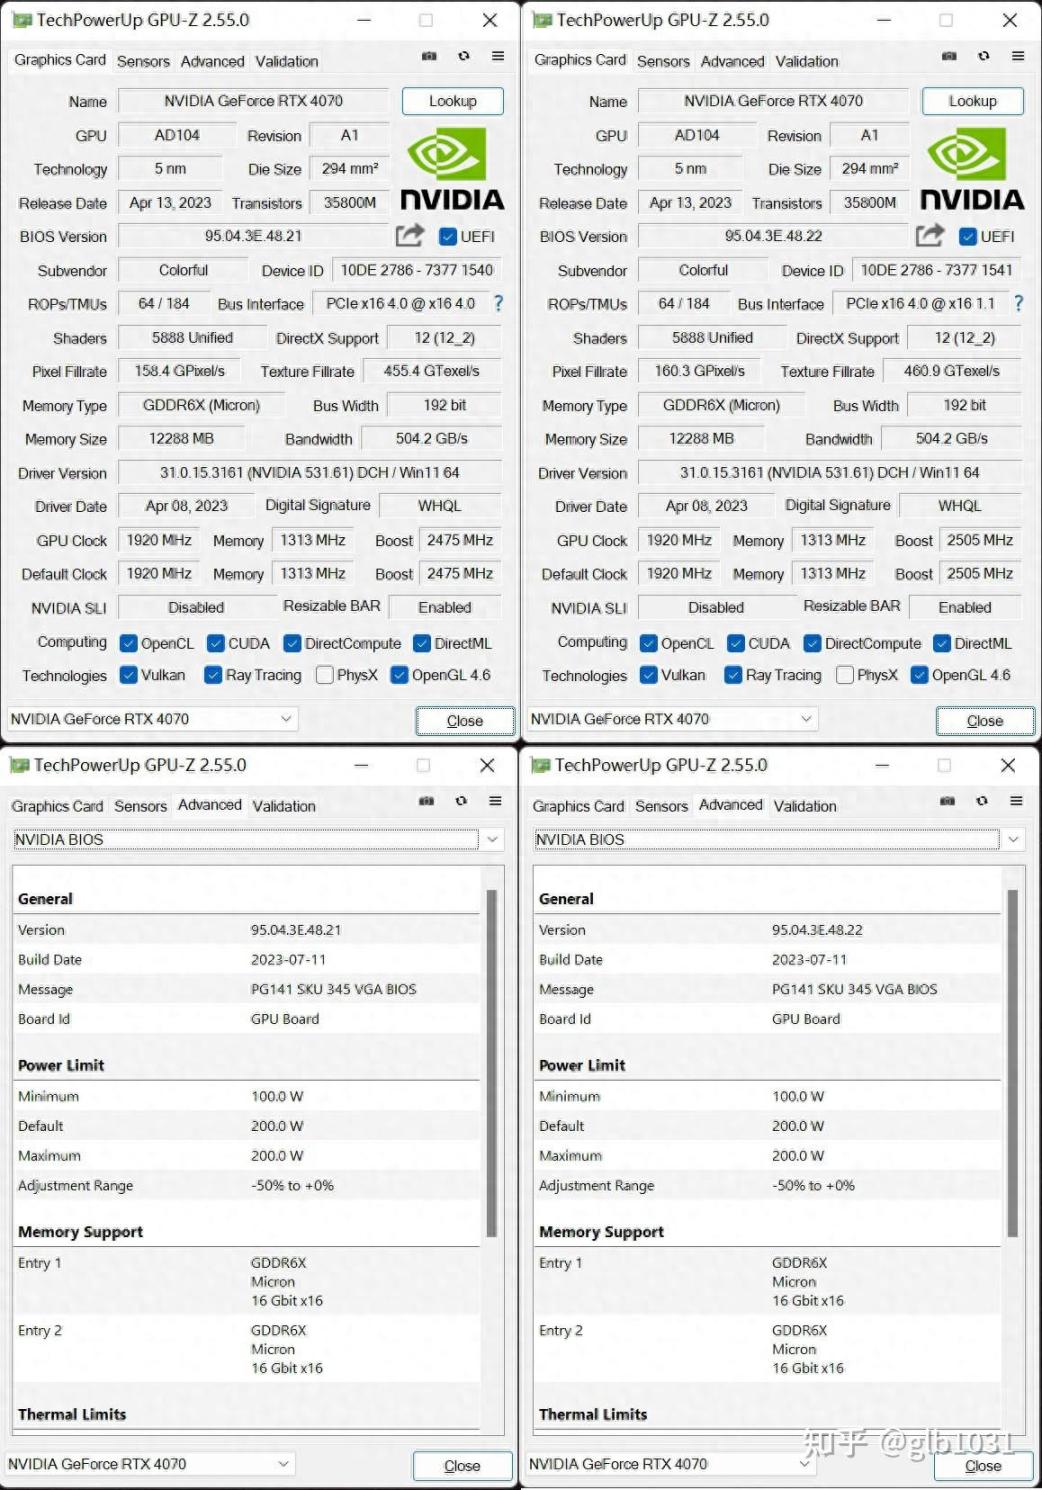The height and width of the screenshot is (1490, 1042).
Task: Expand NVIDIA BIOS dropdown in bottom-left window
Action: [492, 840]
